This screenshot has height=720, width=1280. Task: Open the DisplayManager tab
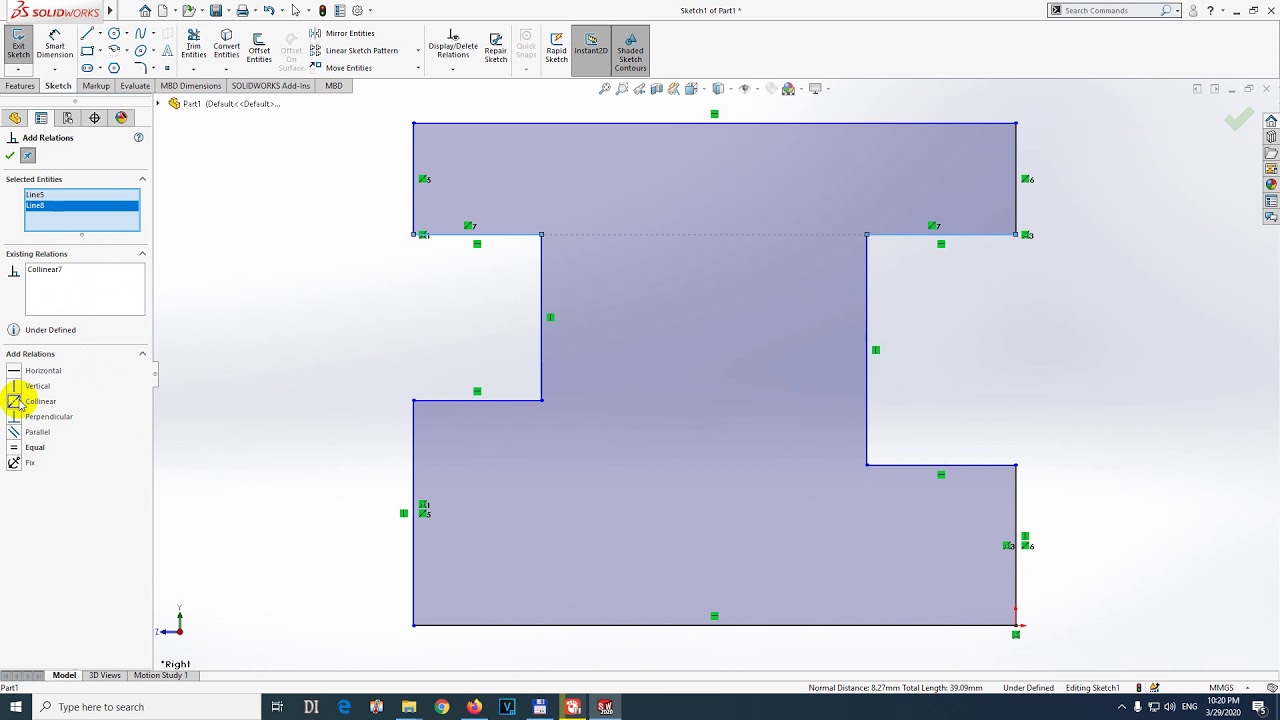point(122,118)
